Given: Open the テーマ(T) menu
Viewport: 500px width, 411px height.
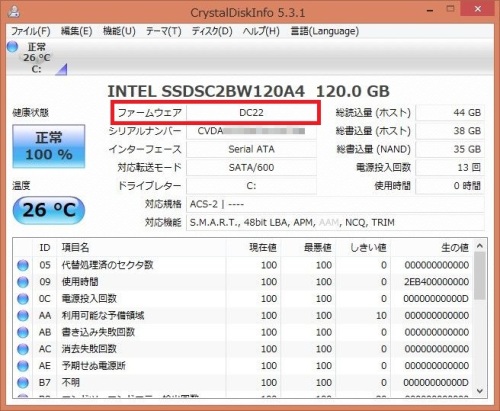Looking at the screenshot, I should (x=163, y=31).
